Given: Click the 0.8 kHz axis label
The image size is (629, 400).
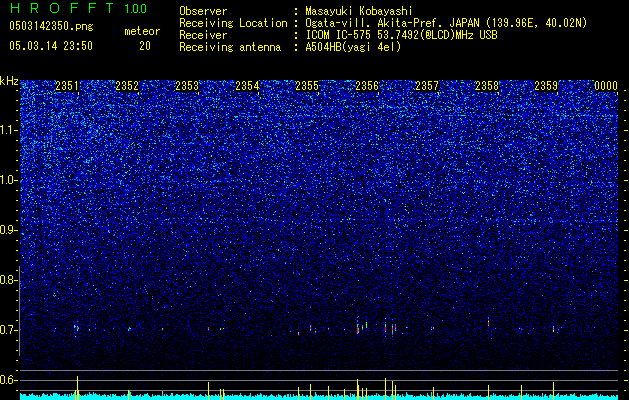Looking at the screenshot, I should pos(7,280).
